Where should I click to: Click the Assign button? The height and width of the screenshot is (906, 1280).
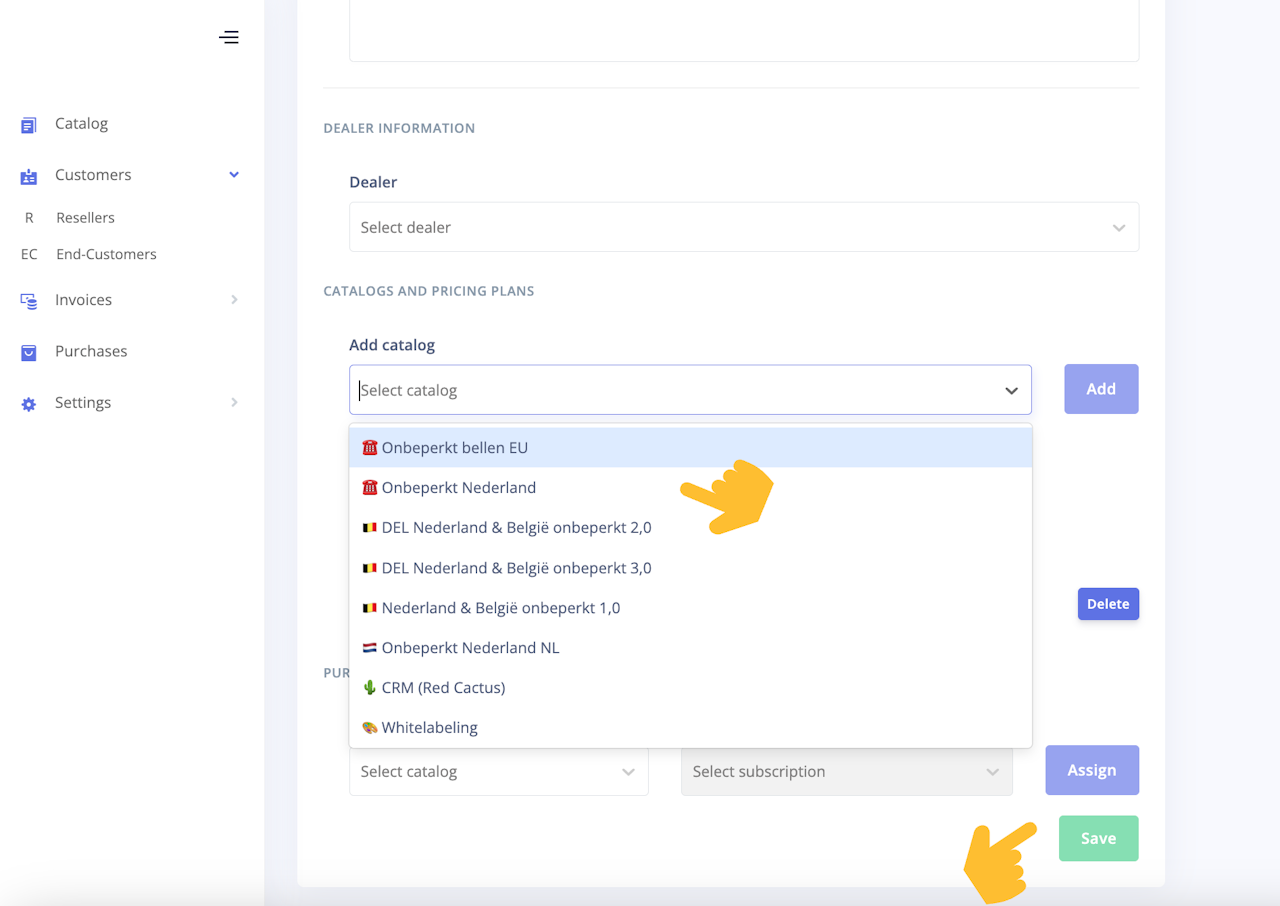(x=1092, y=770)
